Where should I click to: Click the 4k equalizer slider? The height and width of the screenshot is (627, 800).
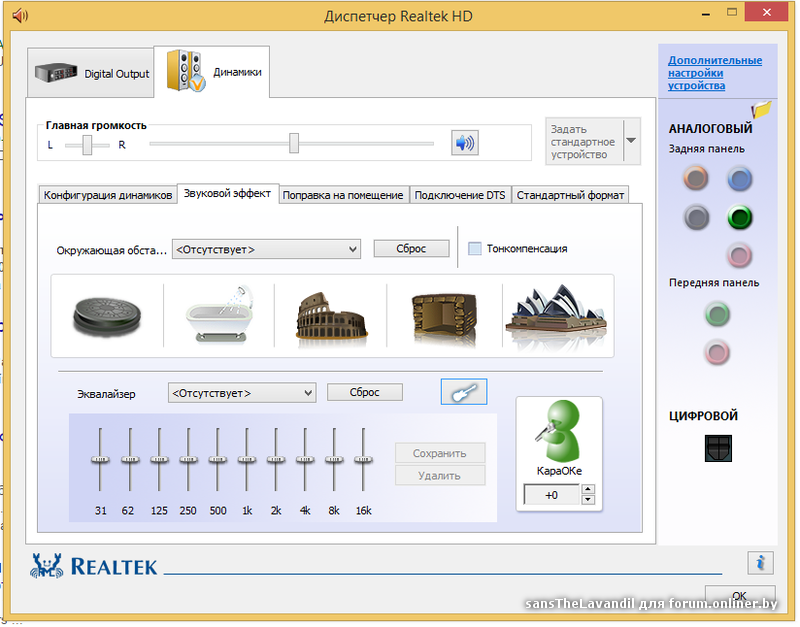coord(306,462)
